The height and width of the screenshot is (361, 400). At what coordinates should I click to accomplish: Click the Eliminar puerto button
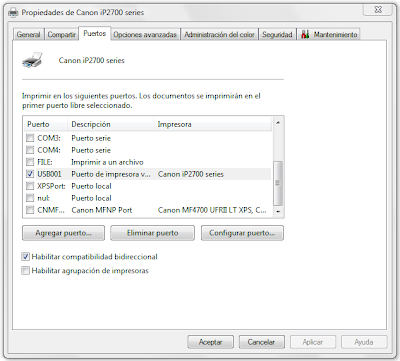click(152, 233)
